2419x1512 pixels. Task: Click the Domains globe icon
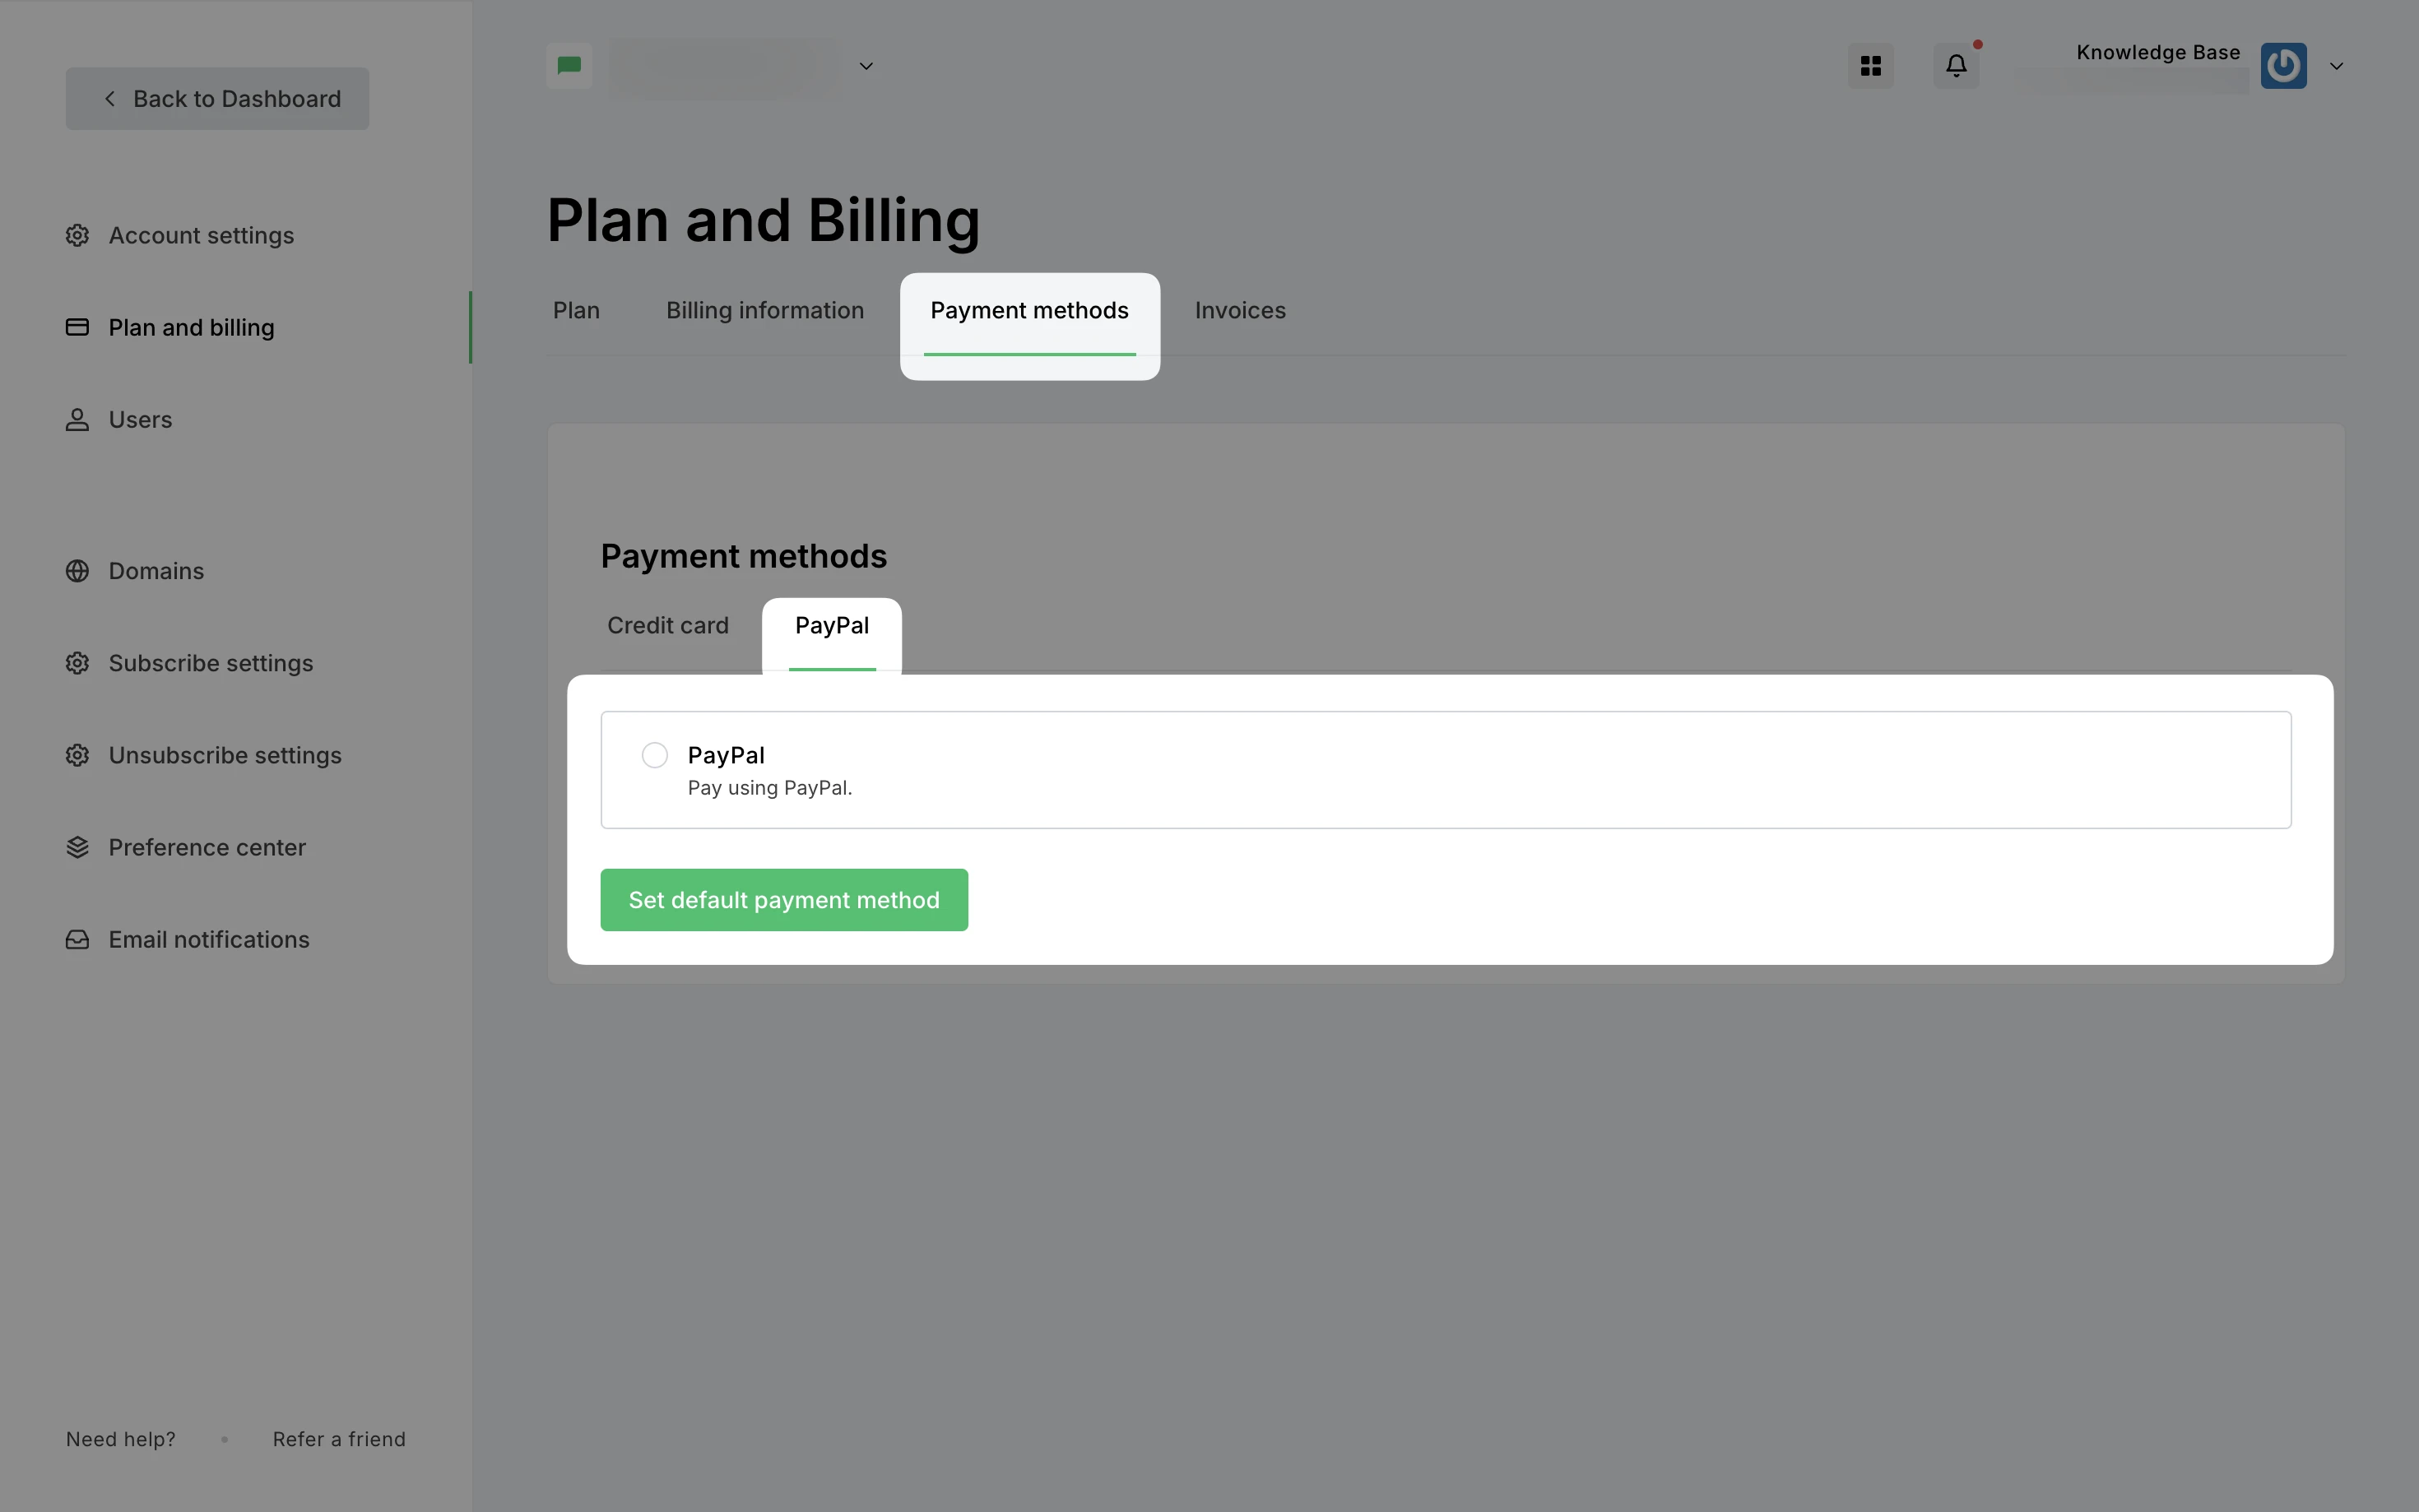[77, 571]
